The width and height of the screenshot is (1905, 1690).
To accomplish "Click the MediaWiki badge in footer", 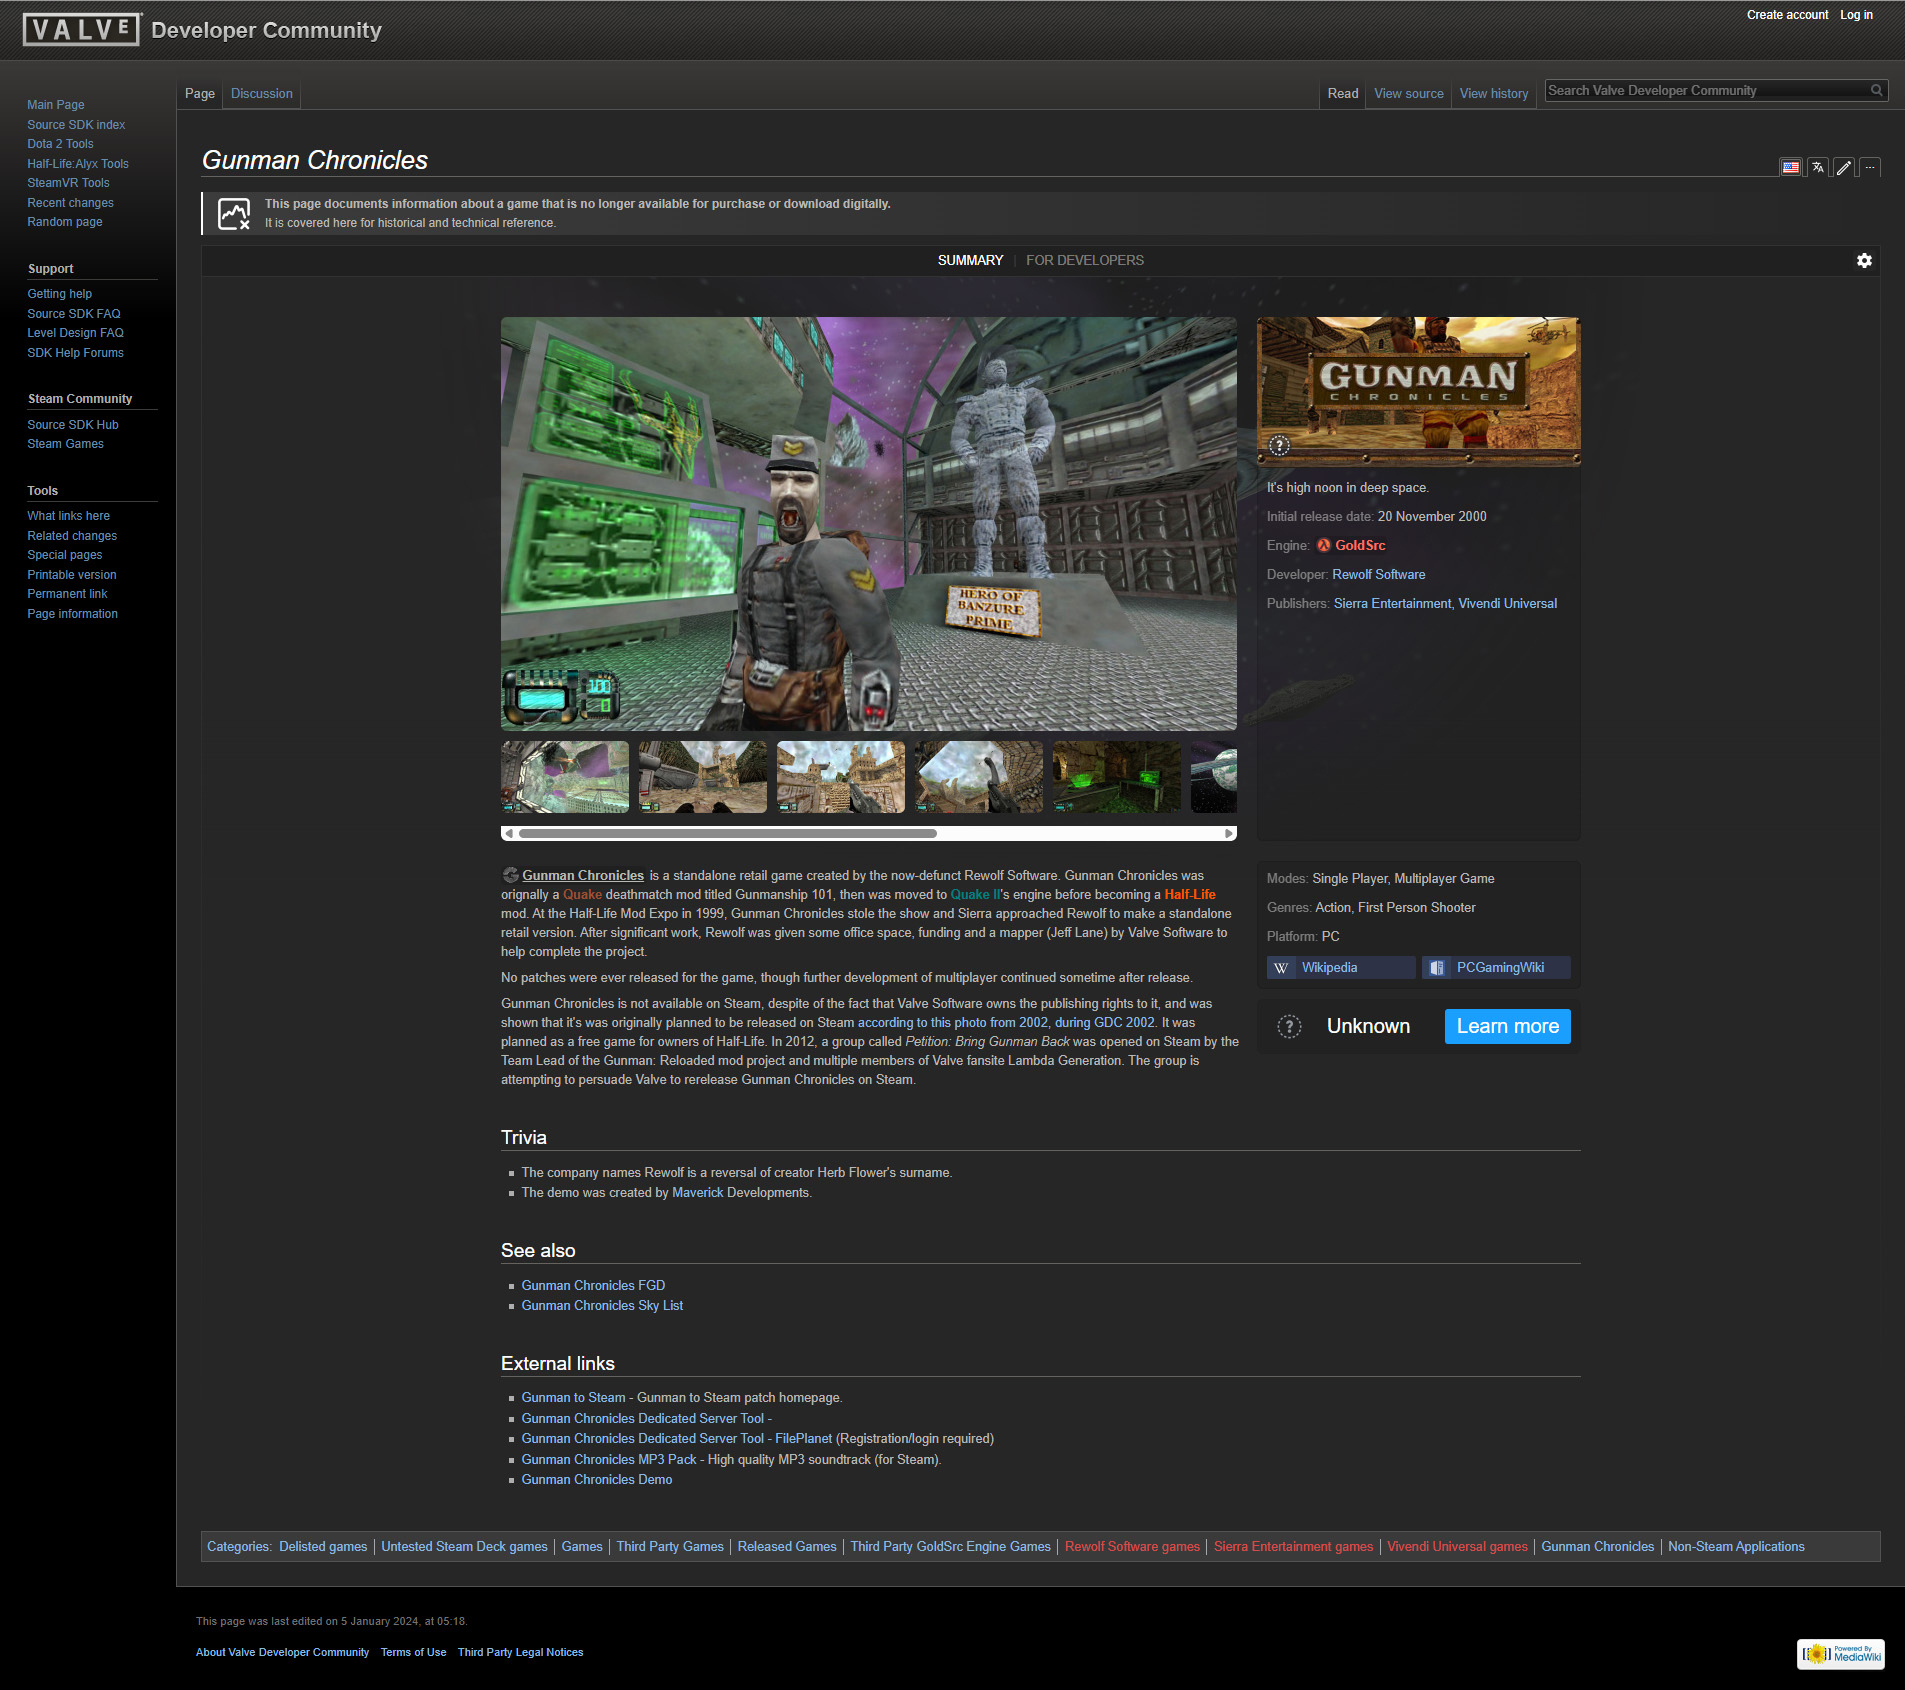I will coord(1840,1654).
